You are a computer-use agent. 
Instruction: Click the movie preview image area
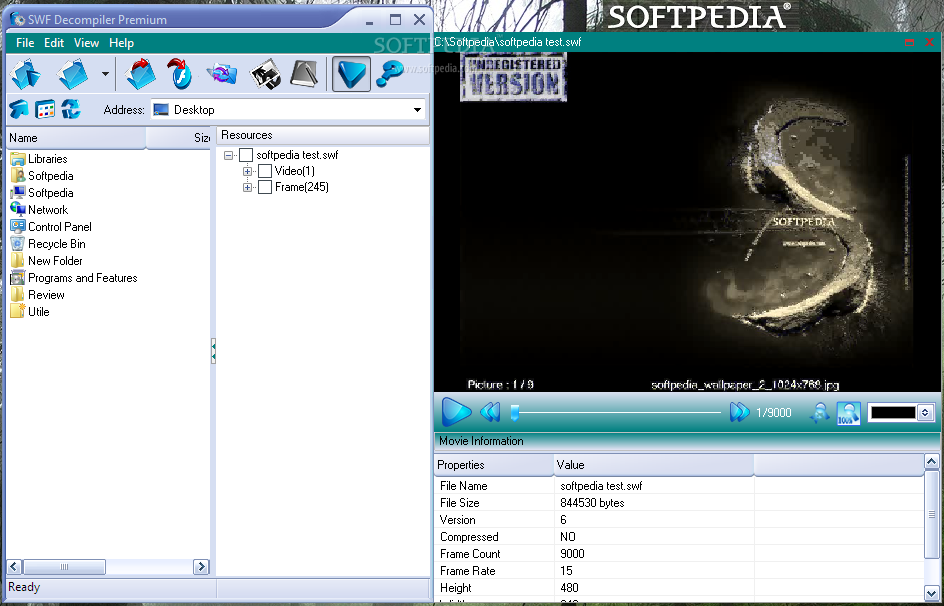(x=687, y=222)
